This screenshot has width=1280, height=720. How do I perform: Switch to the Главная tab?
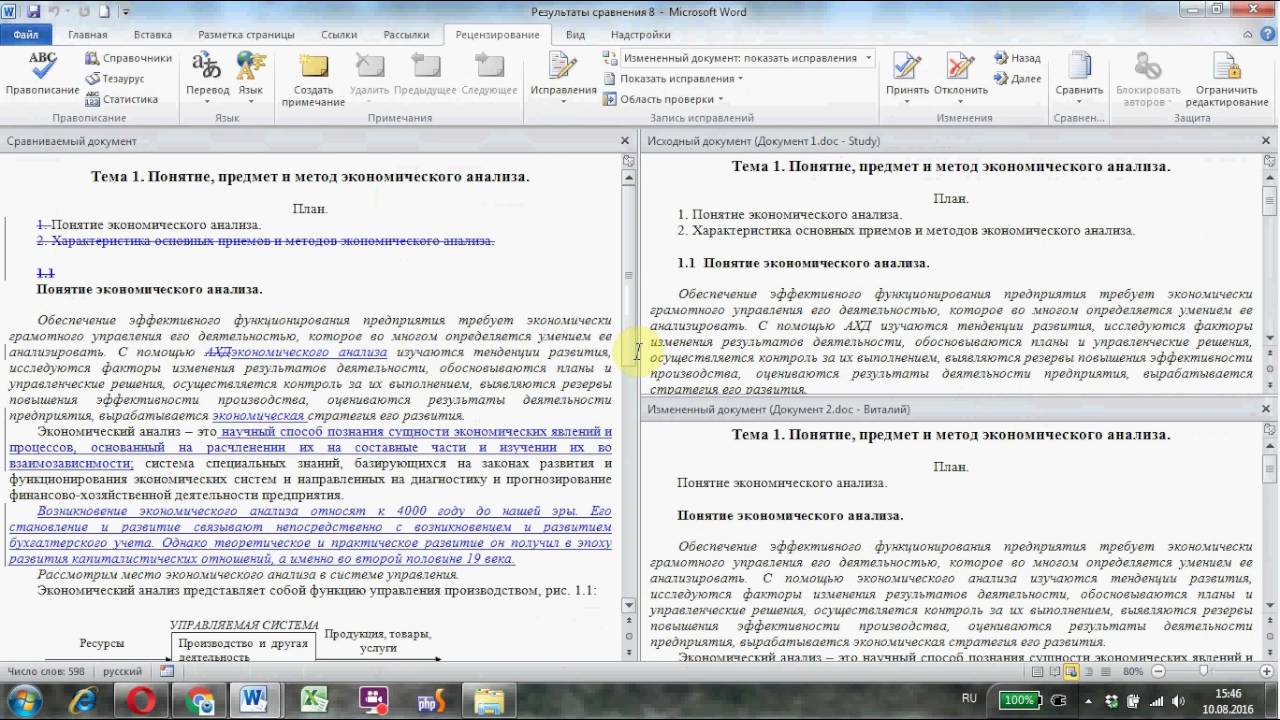tap(88, 35)
